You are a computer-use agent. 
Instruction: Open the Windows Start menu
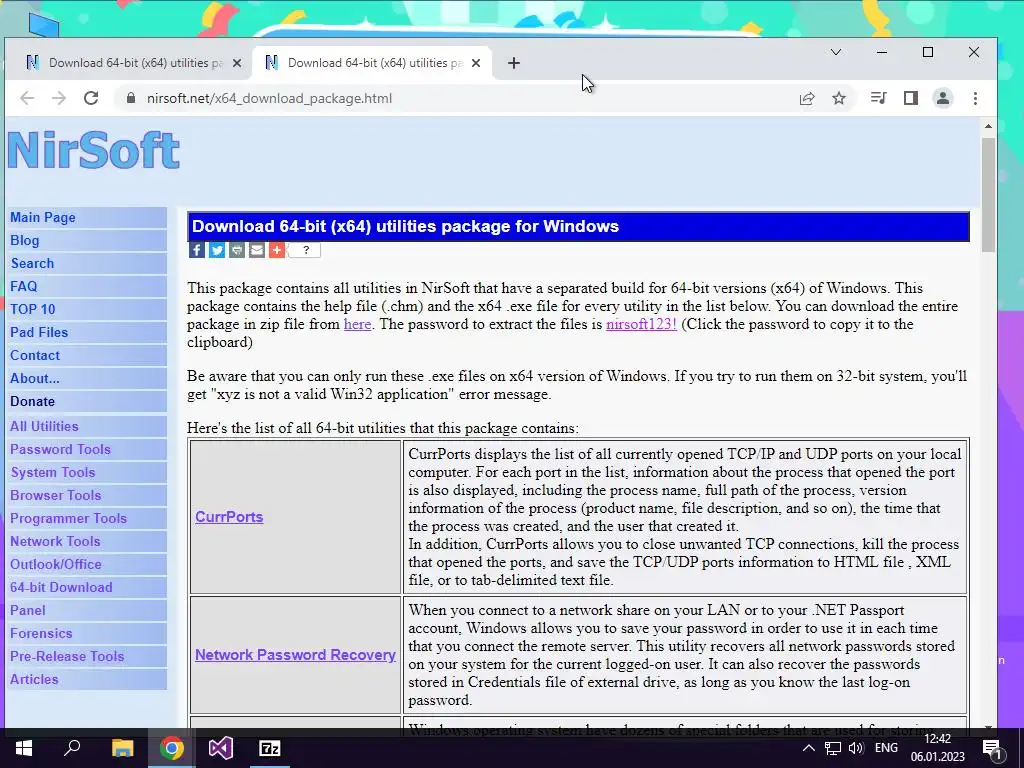tap(24, 748)
